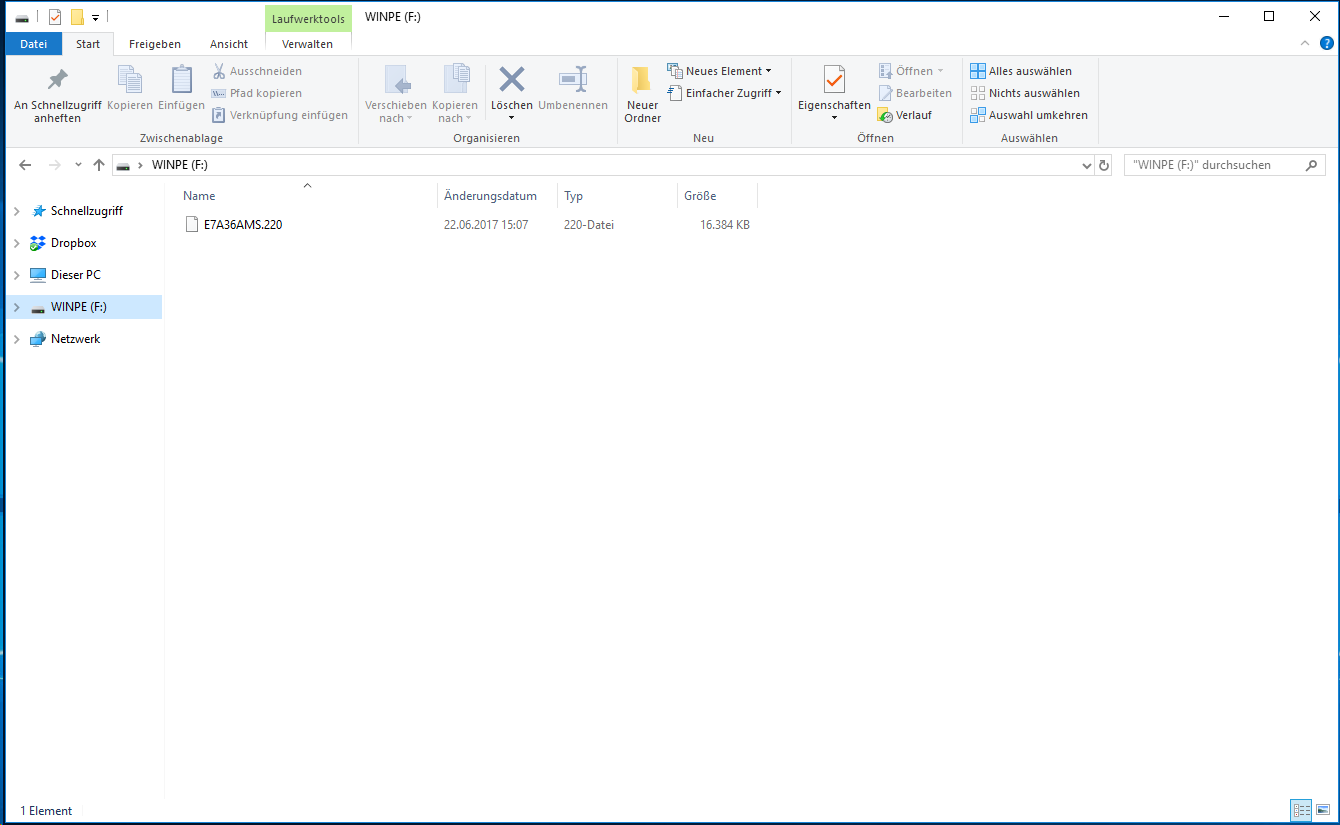Go up one folder level arrow

pyautogui.click(x=98, y=165)
